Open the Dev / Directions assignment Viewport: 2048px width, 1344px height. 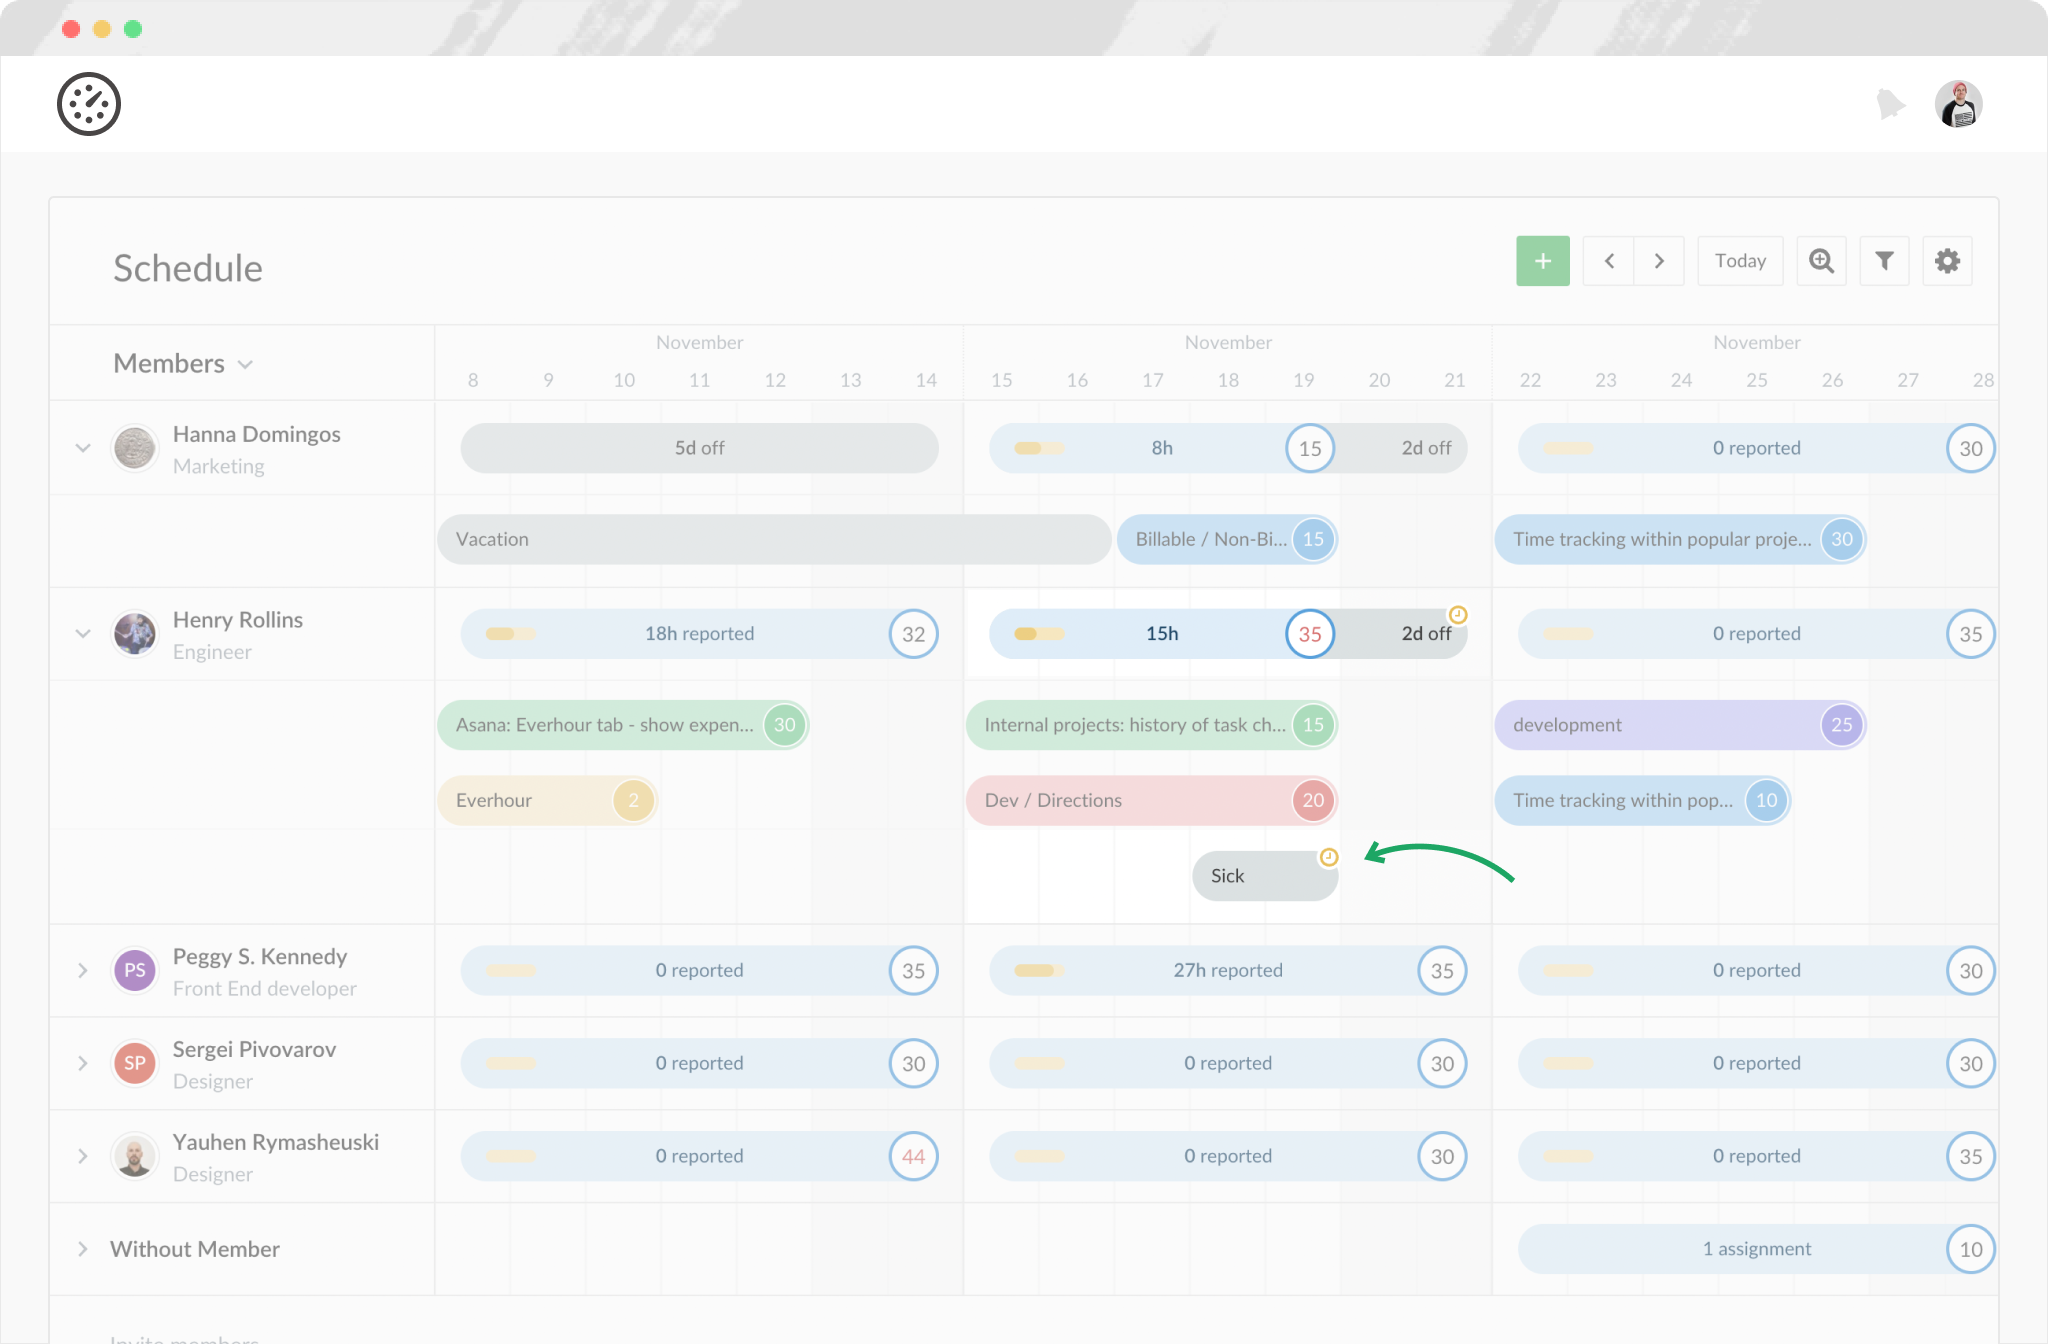pos(1130,801)
